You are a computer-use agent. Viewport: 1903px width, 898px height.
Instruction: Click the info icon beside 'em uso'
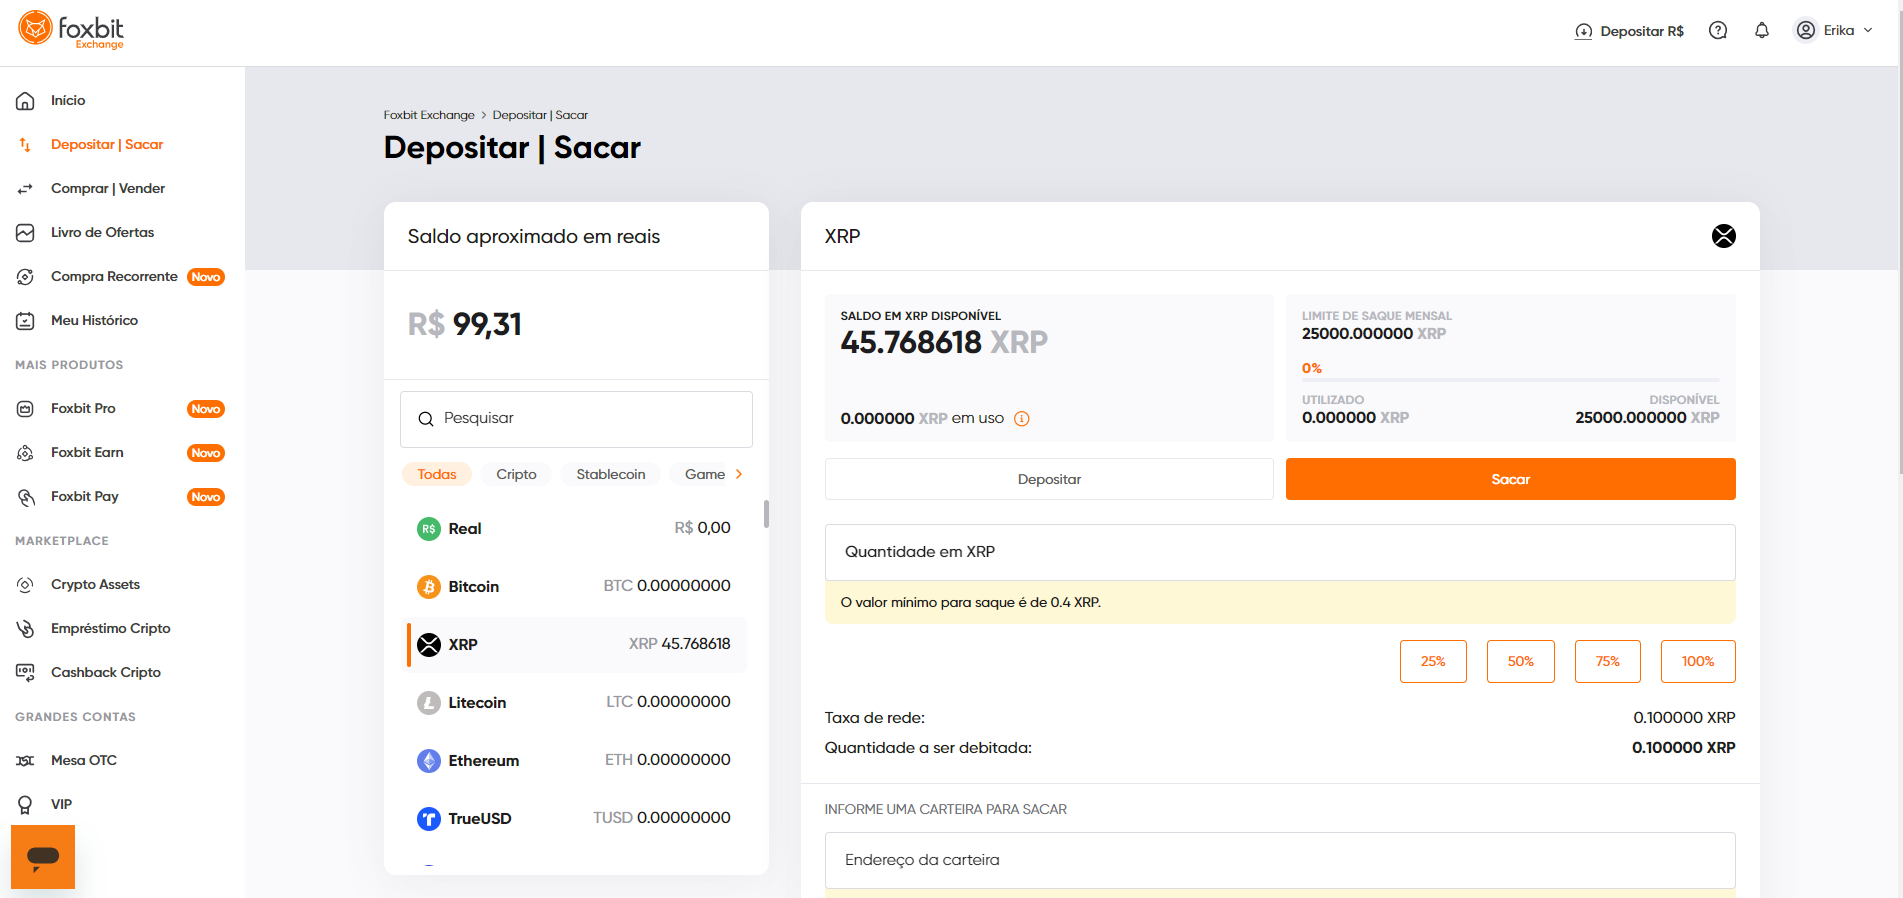[x=1022, y=419]
